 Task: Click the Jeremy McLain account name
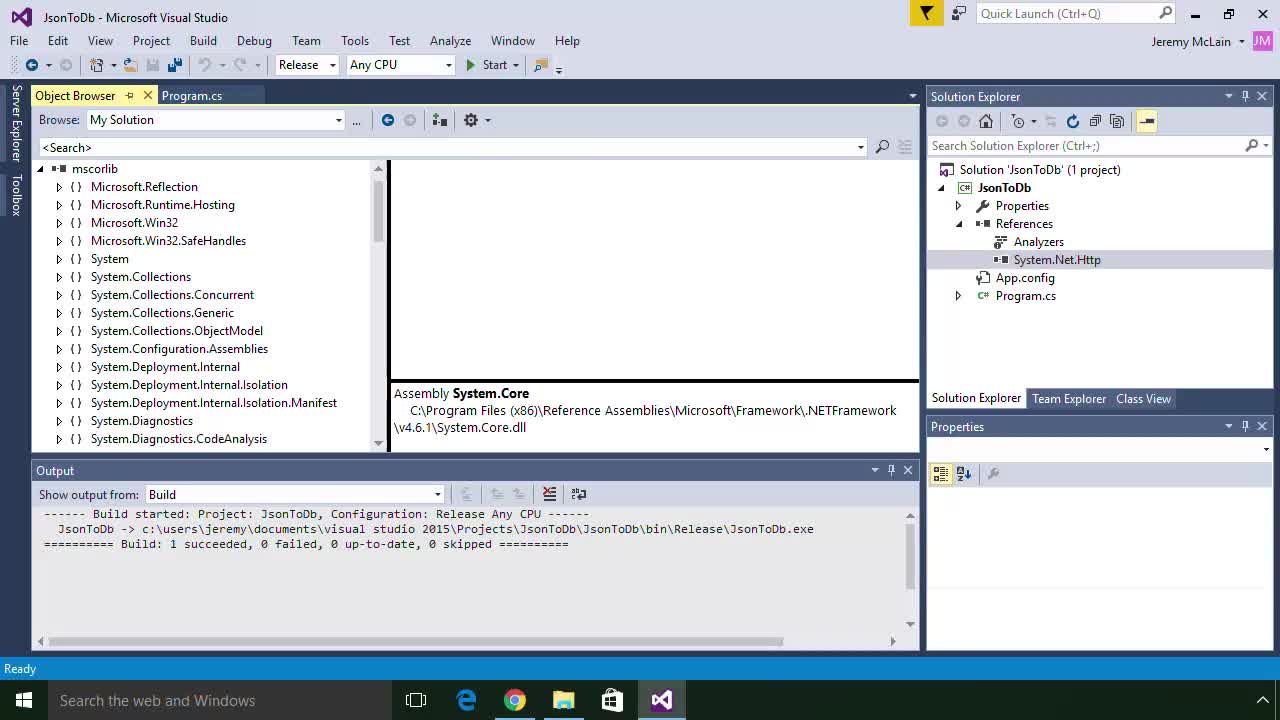tap(1191, 41)
